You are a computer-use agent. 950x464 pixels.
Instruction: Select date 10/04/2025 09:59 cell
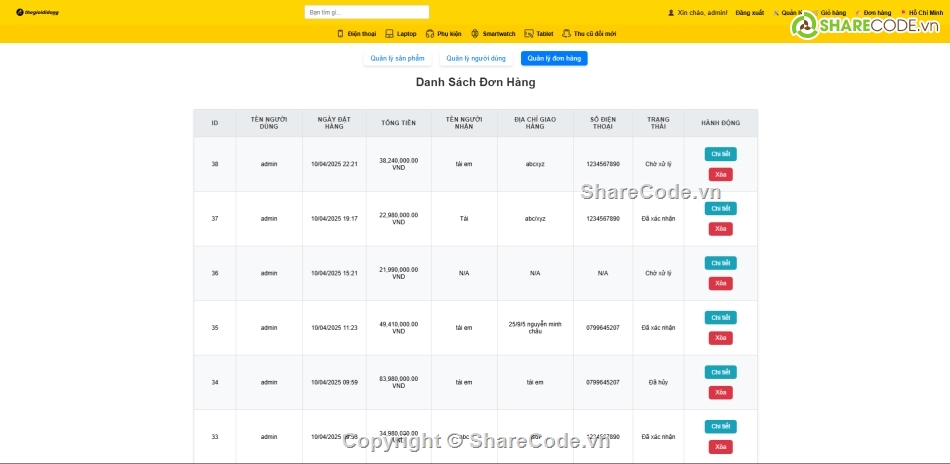(x=334, y=382)
